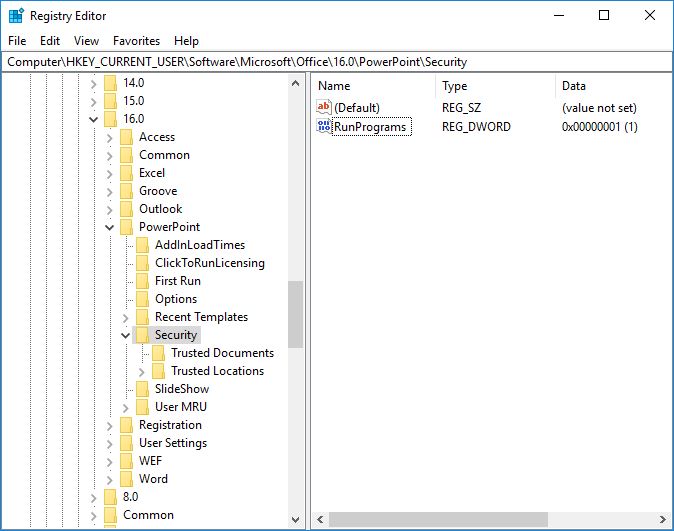This screenshot has width=674, height=531.
Task: Click the User MRU folder icon
Action: click(142, 407)
